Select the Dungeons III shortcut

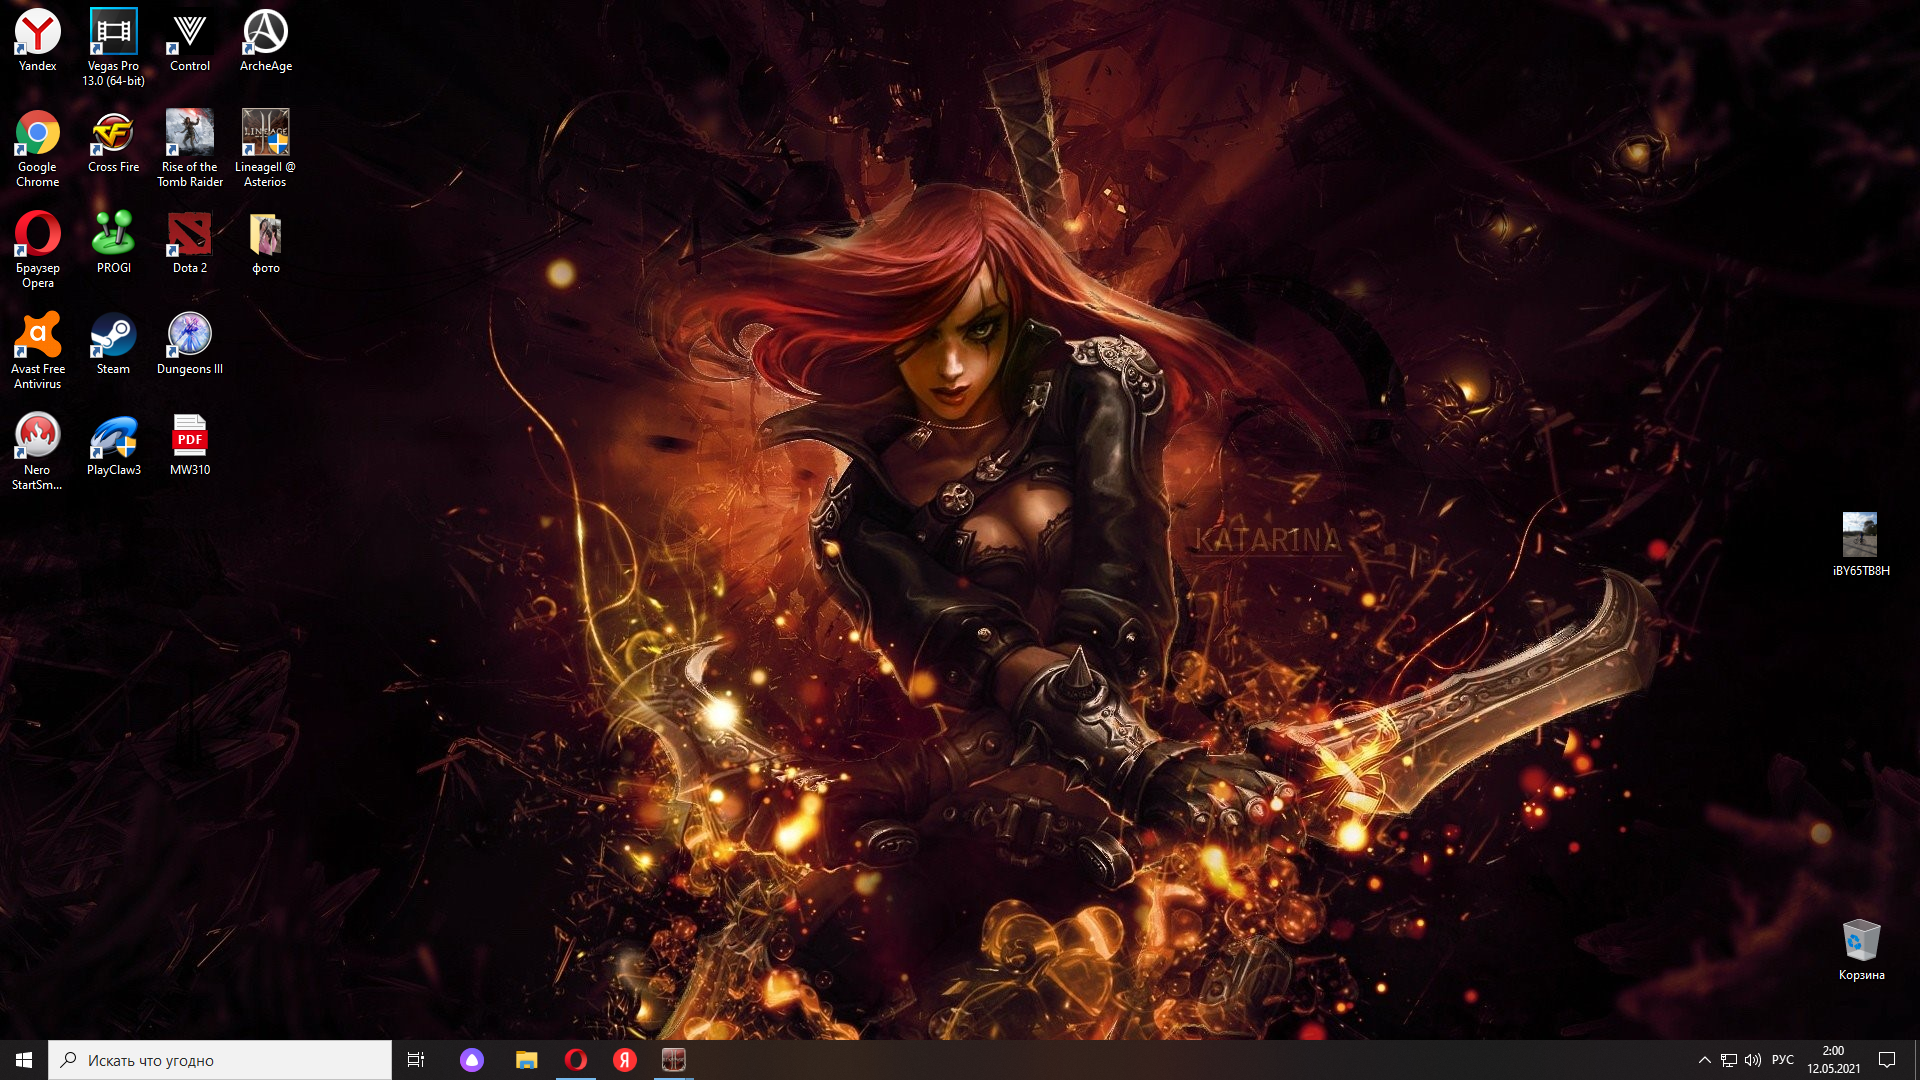tap(189, 344)
